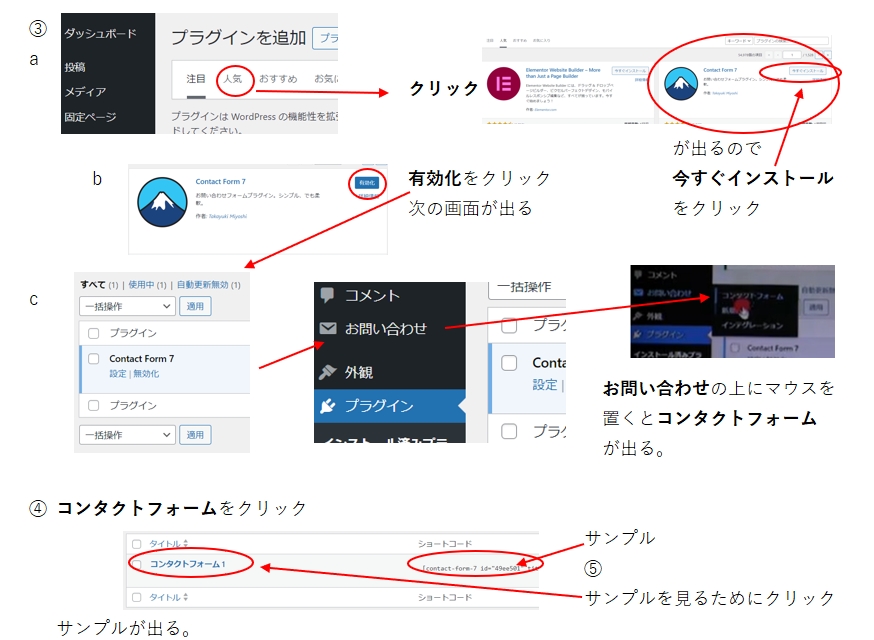Toggle the select-all checkbox in top プラグイン header
This screenshot has width=874, height=640.
[x=94, y=333]
